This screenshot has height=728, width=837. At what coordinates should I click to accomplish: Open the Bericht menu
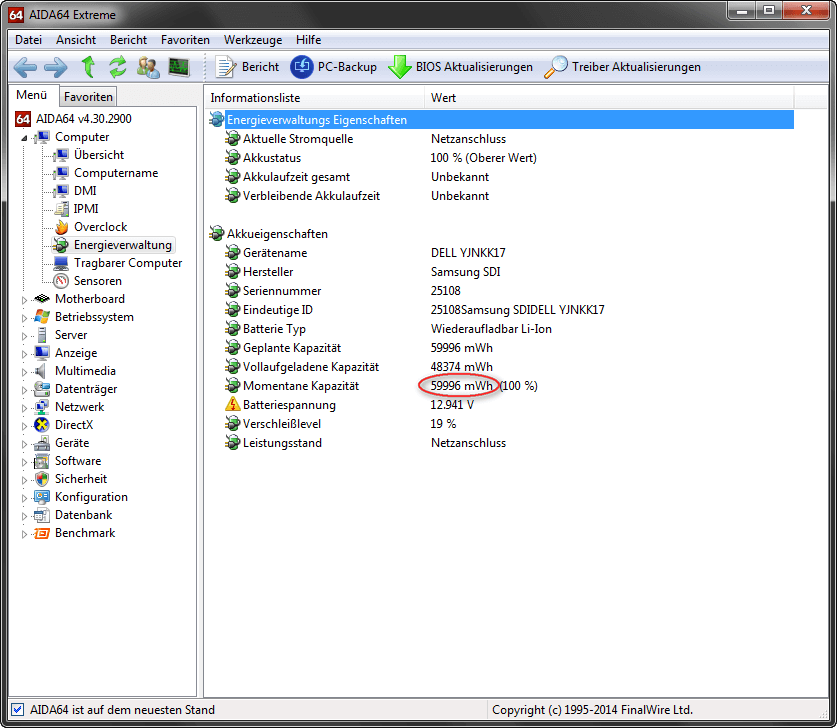(128, 40)
